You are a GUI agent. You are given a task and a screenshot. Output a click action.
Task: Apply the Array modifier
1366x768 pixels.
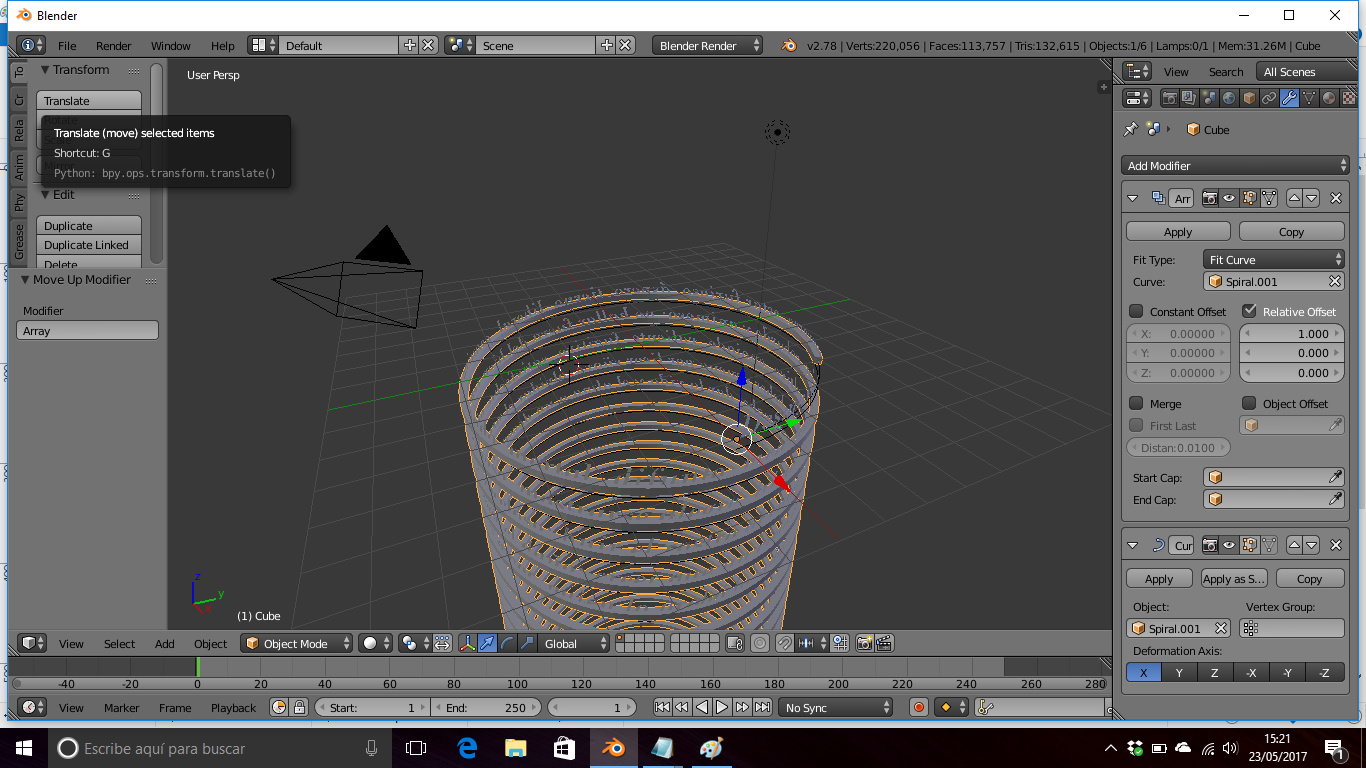1178,231
